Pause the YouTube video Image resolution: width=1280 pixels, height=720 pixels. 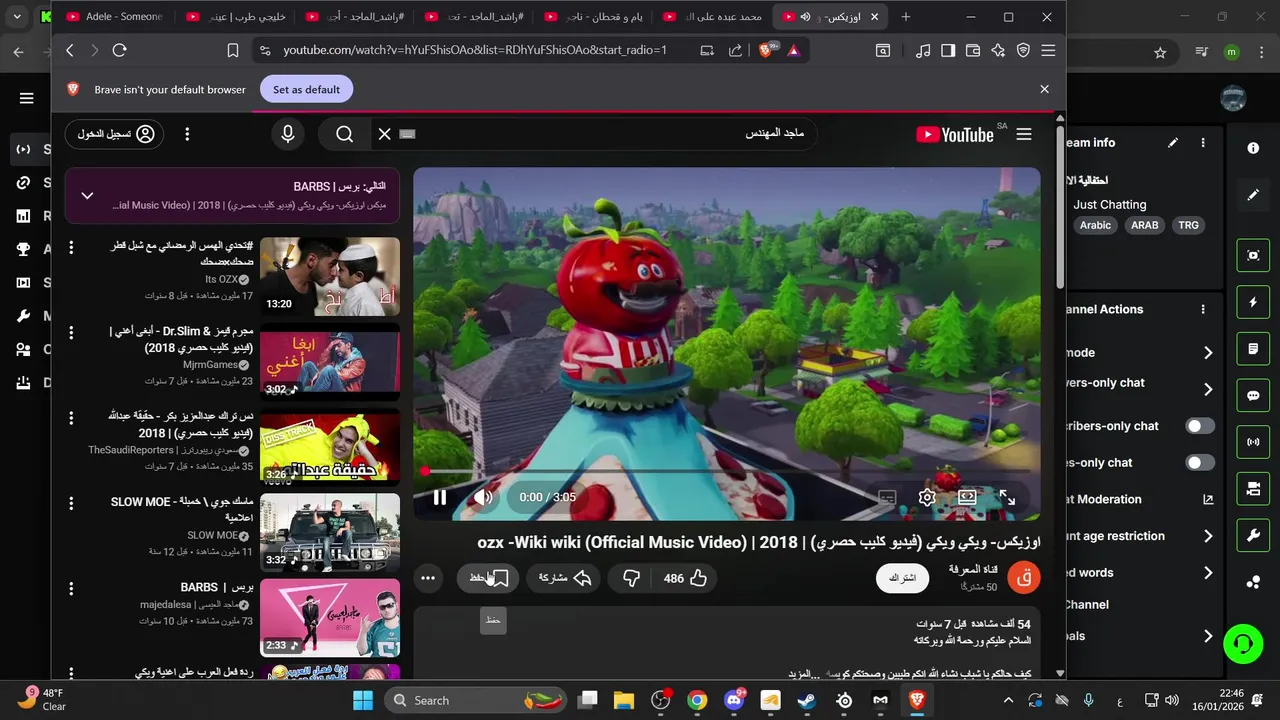pyautogui.click(x=440, y=497)
